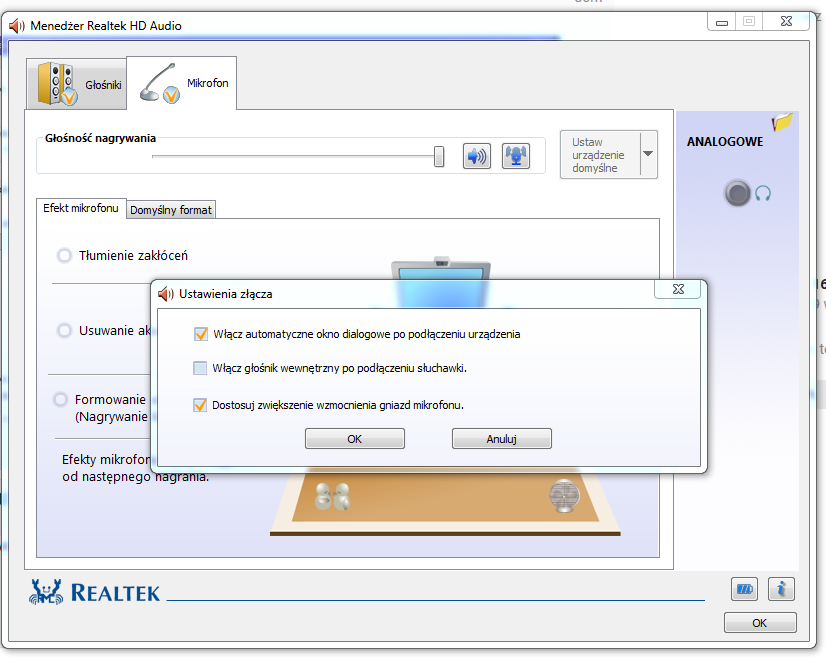Open the Domyślny format tab
This screenshot has width=826, height=671.
(x=171, y=210)
